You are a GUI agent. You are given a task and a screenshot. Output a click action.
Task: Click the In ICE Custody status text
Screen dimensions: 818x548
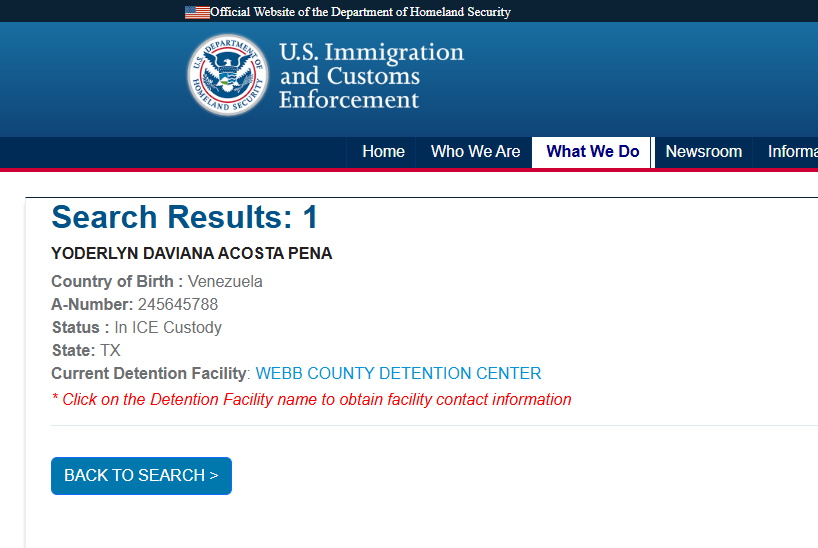[168, 327]
